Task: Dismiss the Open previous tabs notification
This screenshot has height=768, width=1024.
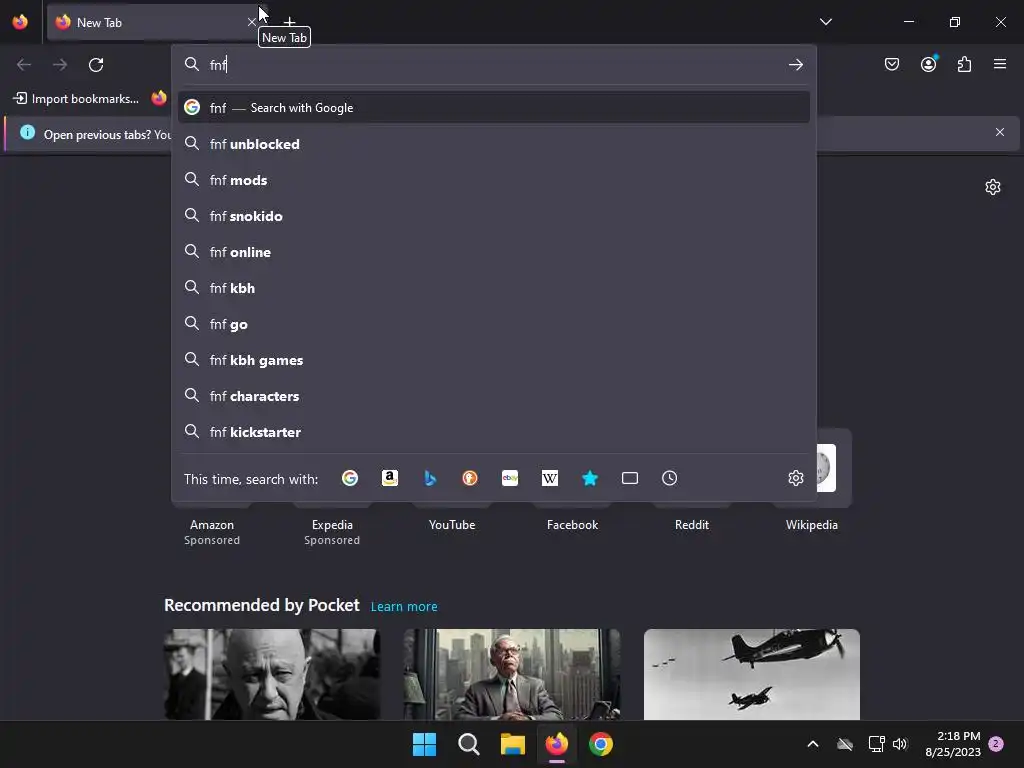Action: point(1000,132)
